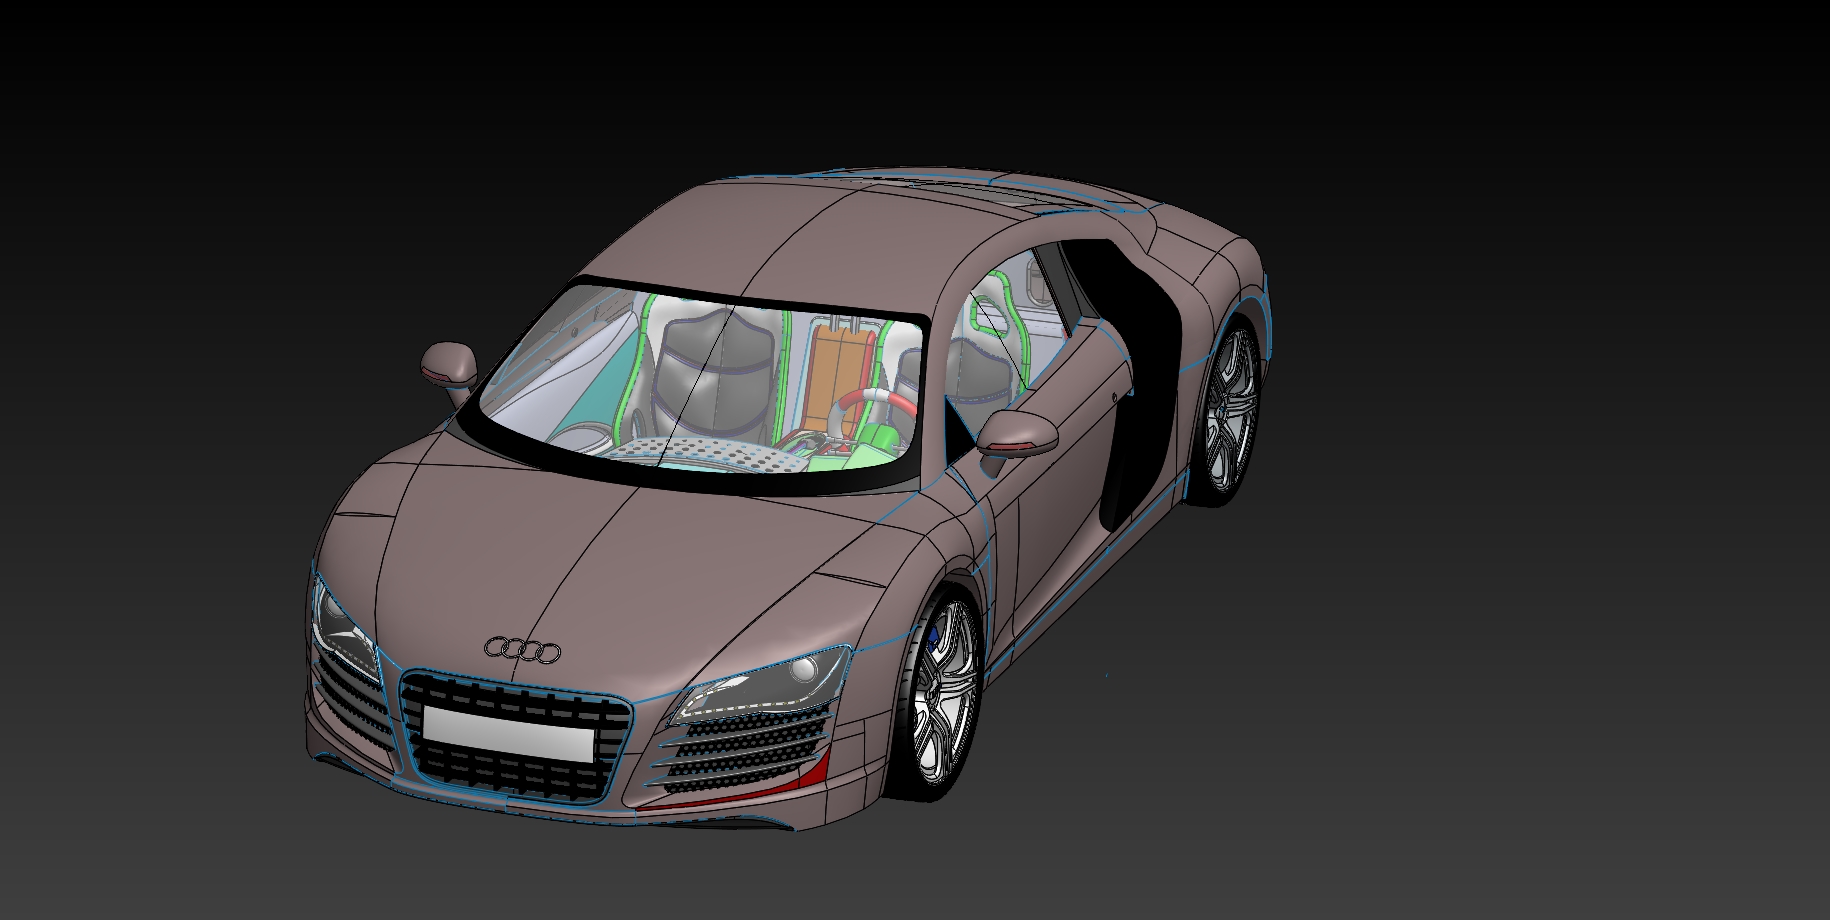Click the black side blade air intake
Screen dimensions: 1830x920
(1134, 390)
